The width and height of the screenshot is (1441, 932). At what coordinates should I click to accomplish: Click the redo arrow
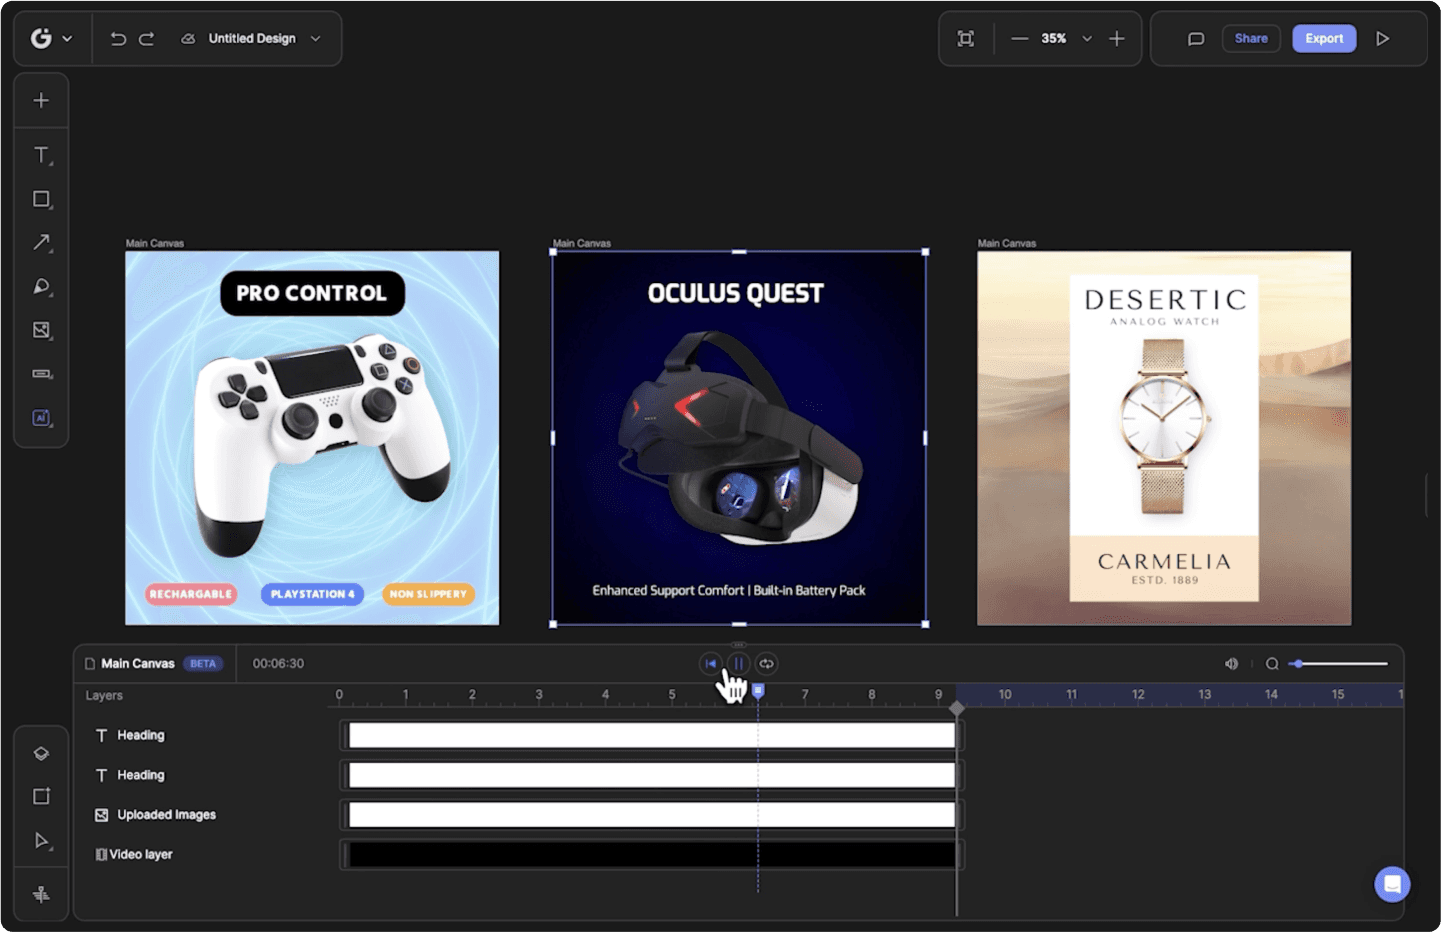point(146,38)
